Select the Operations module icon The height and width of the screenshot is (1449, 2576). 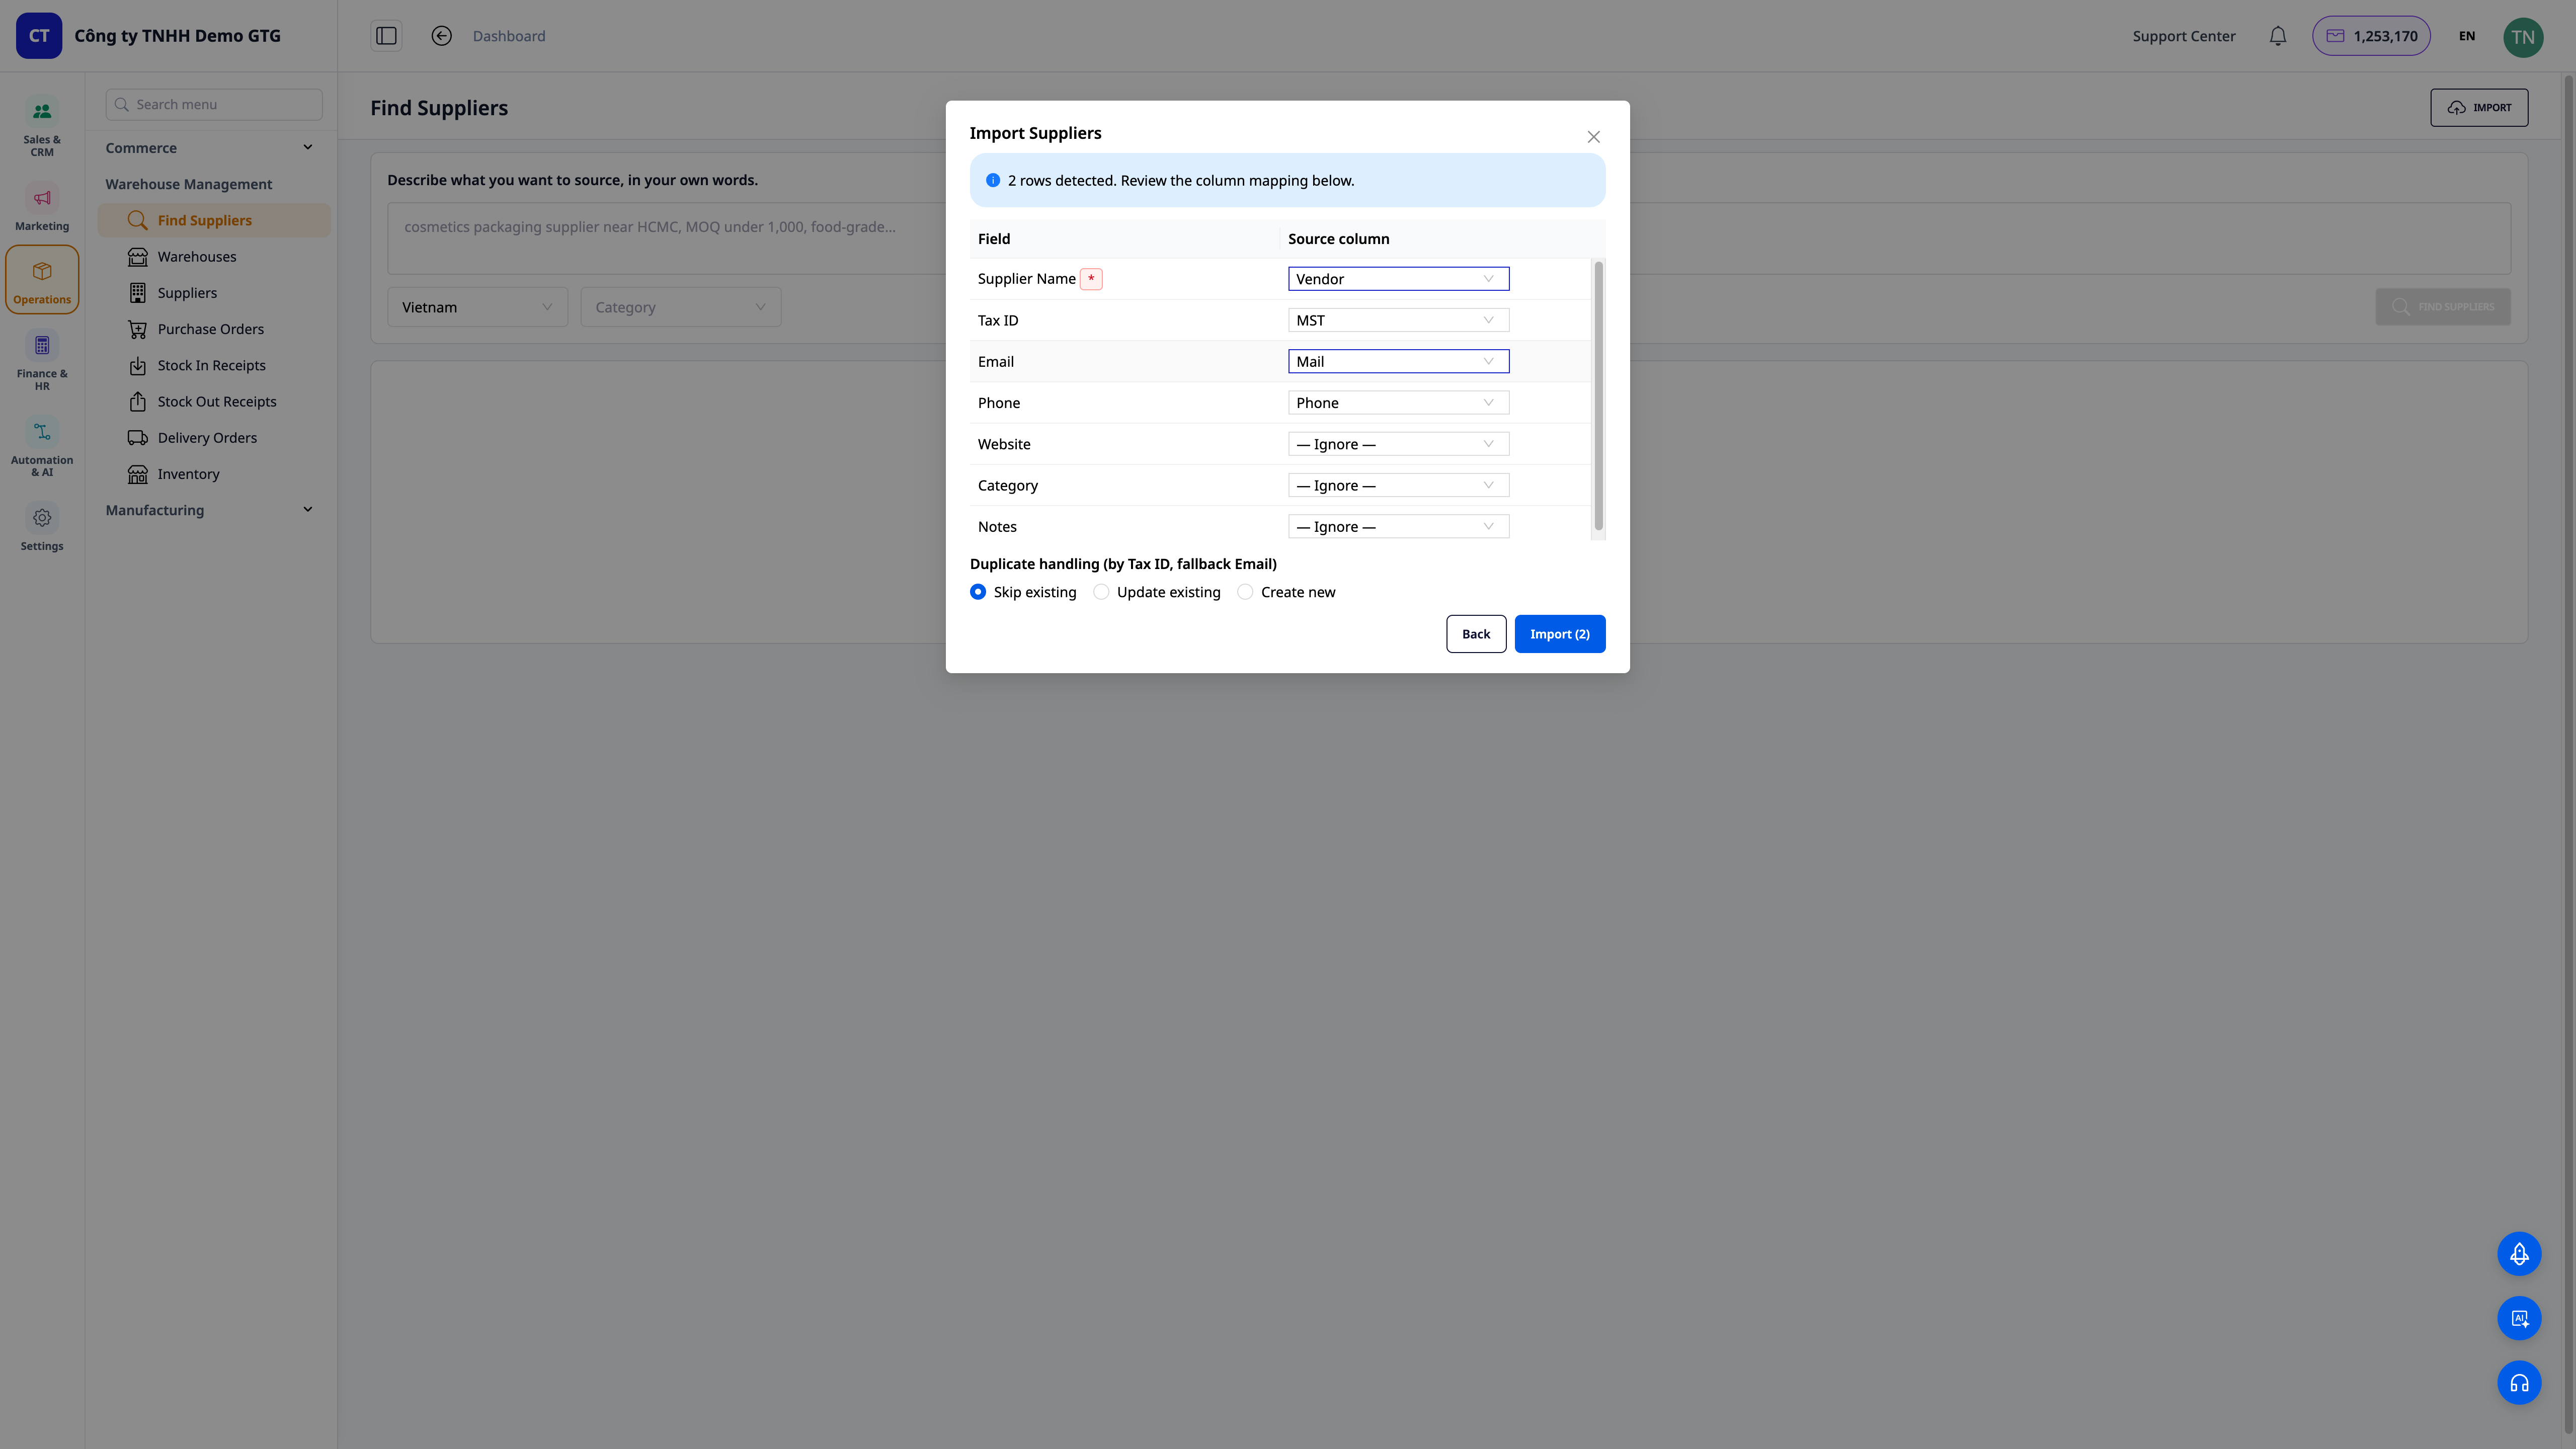(x=42, y=271)
